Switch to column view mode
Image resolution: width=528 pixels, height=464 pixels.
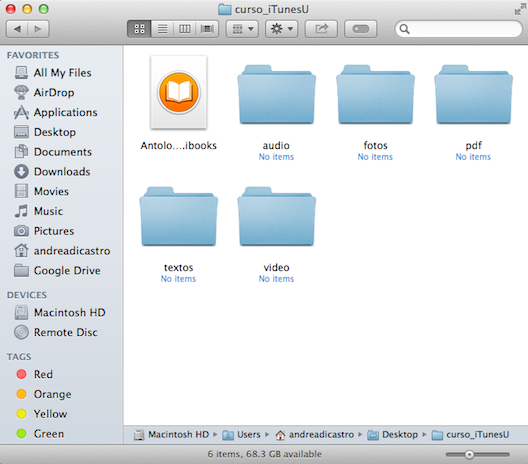coord(185,29)
